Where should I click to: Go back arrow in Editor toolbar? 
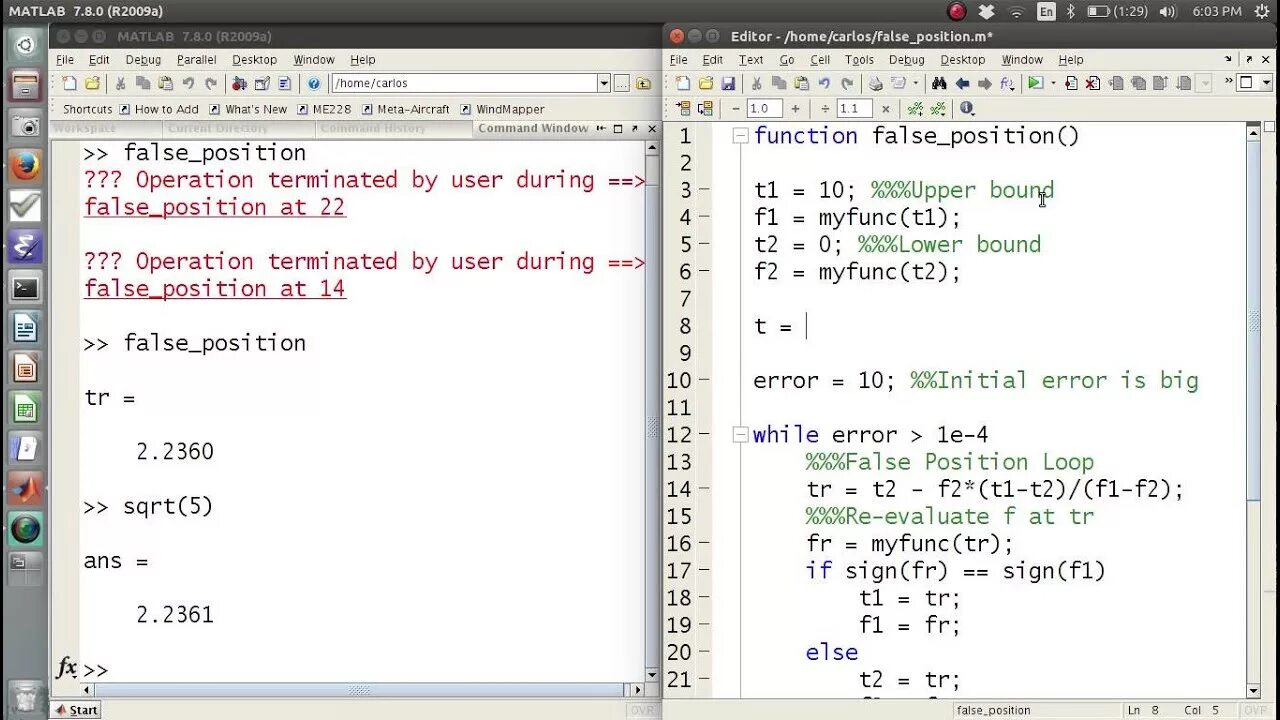962,83
